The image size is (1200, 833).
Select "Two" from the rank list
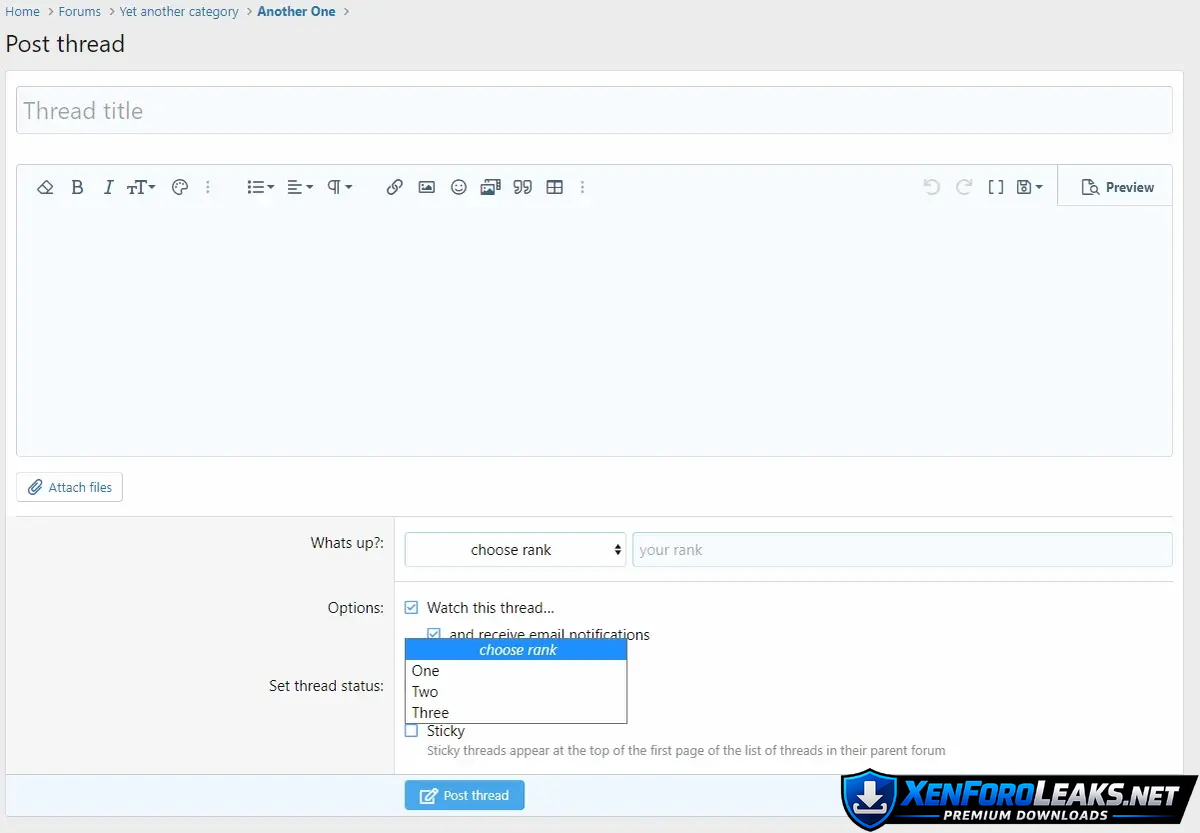[x=425, y=692]
